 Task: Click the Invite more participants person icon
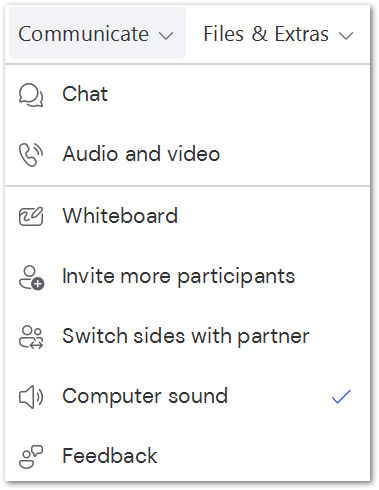31,277
